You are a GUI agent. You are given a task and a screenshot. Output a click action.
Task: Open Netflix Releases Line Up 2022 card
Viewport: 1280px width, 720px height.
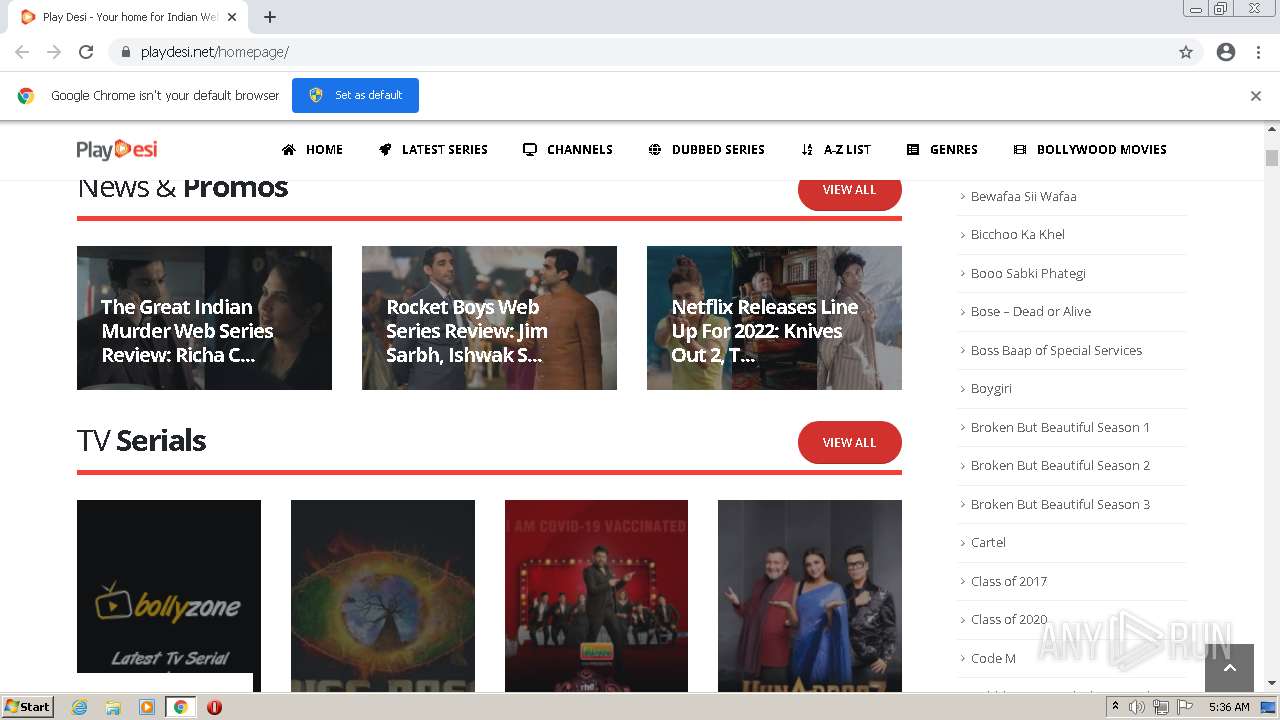click(x=774, y=318)
